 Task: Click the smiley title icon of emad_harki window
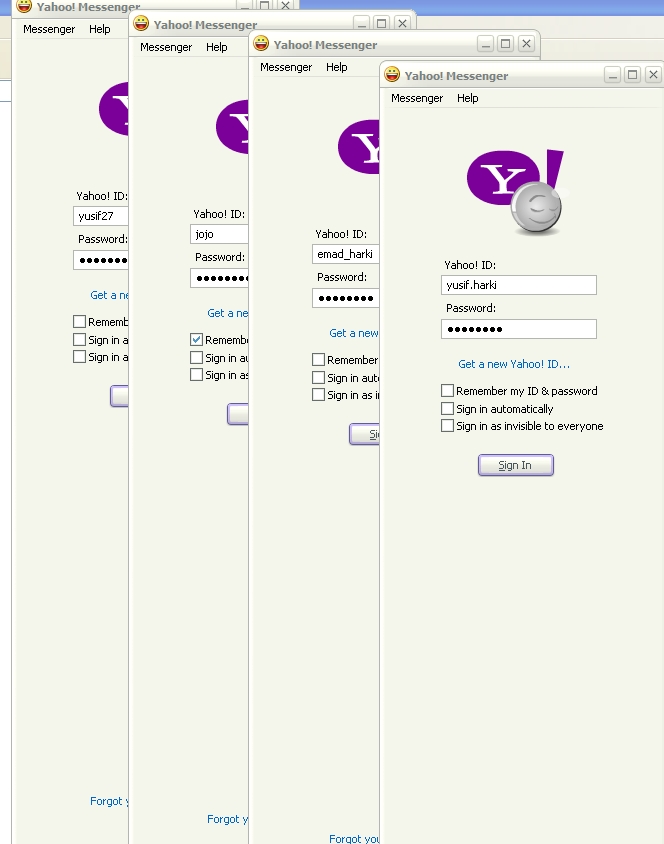pyautogui.click(x=261, y=43)
